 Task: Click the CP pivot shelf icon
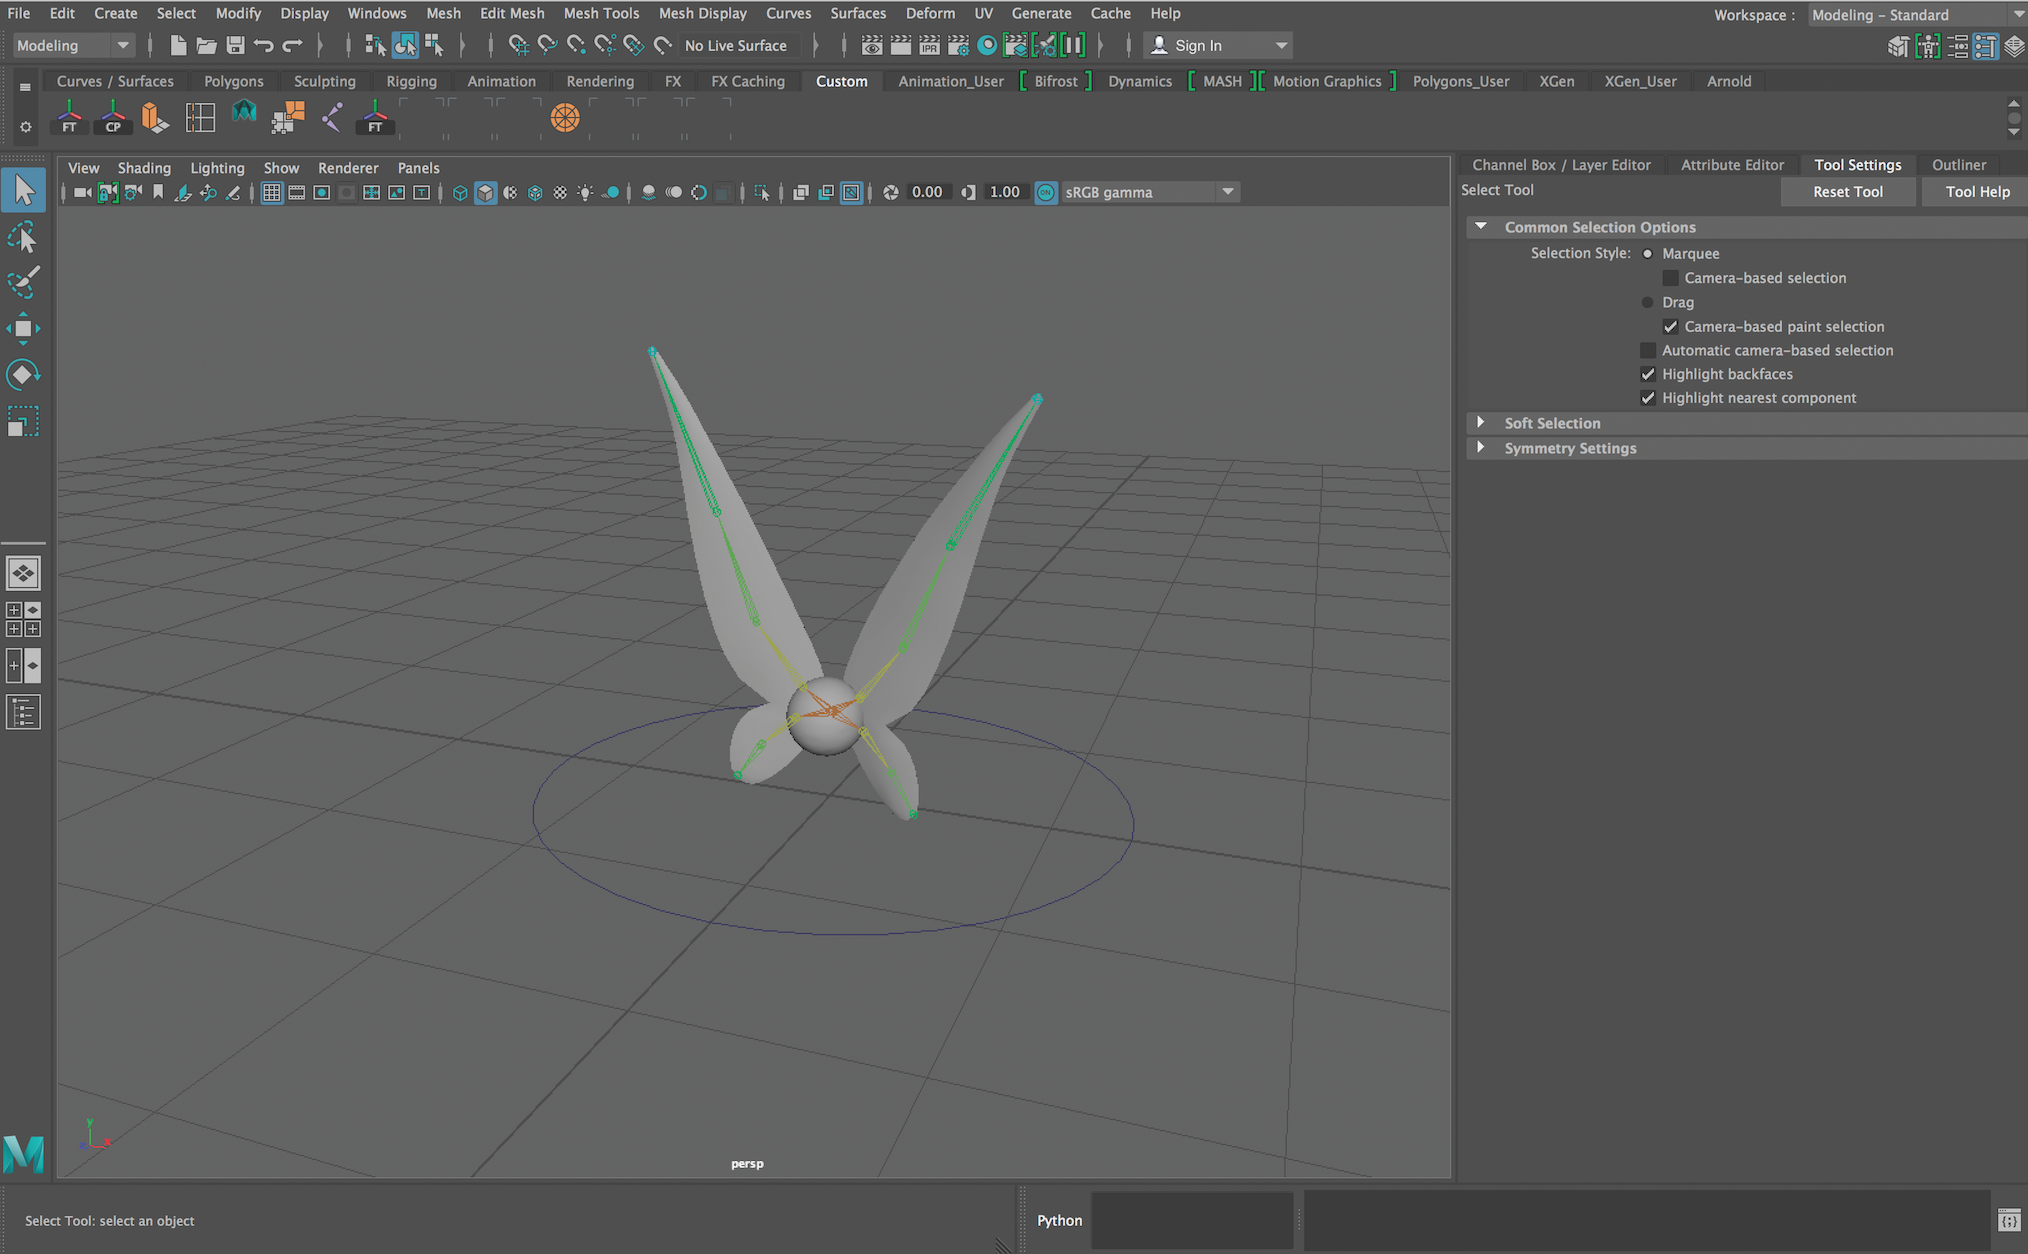pyautogui.click(x=113, y=118)
